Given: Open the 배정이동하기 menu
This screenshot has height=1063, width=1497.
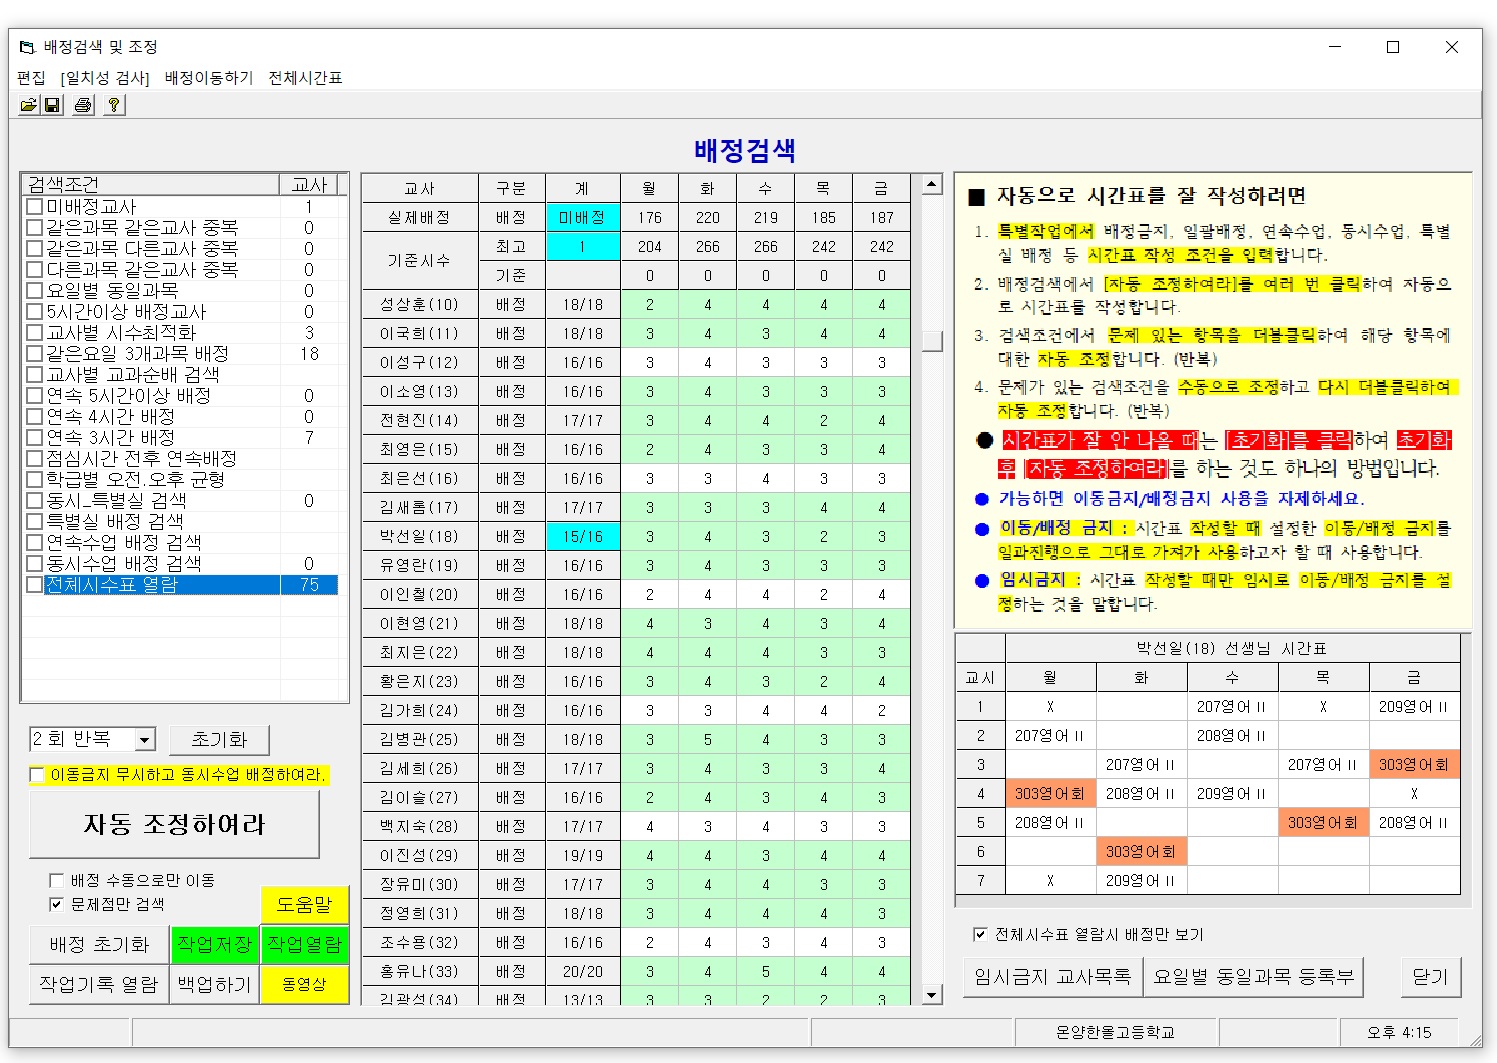Looking at the screenshot, I should (209, 78).
